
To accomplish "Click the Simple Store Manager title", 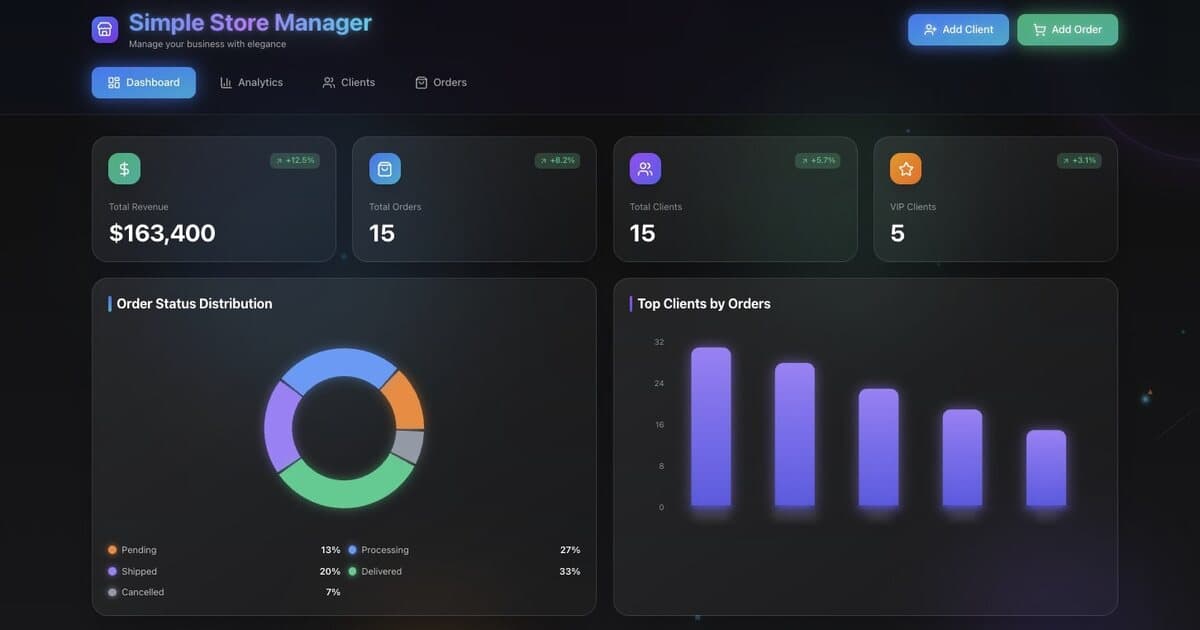I will (x=250, y=22).
